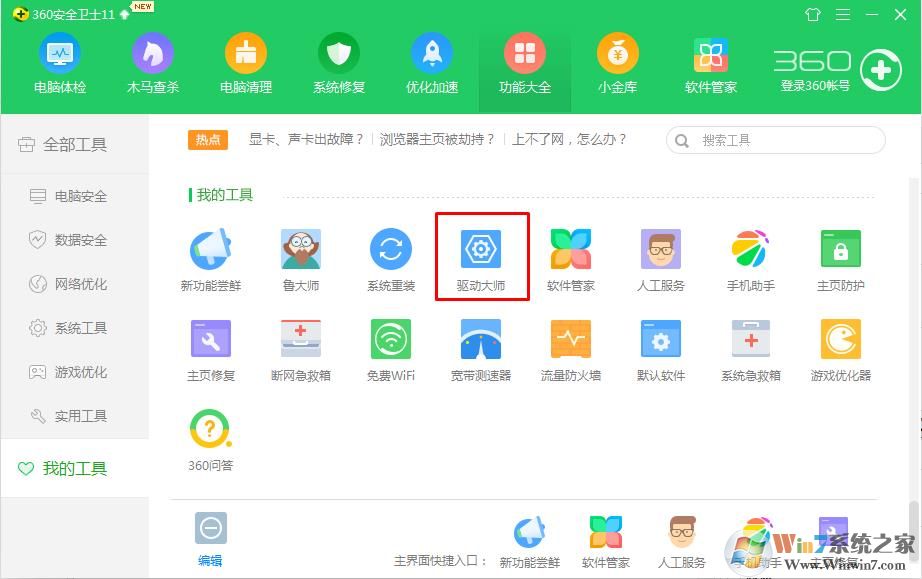The width and height of the screenshot is (922, 579).
Task: Launch 主页防护 lock tool
Action: (x=841, y=259)
